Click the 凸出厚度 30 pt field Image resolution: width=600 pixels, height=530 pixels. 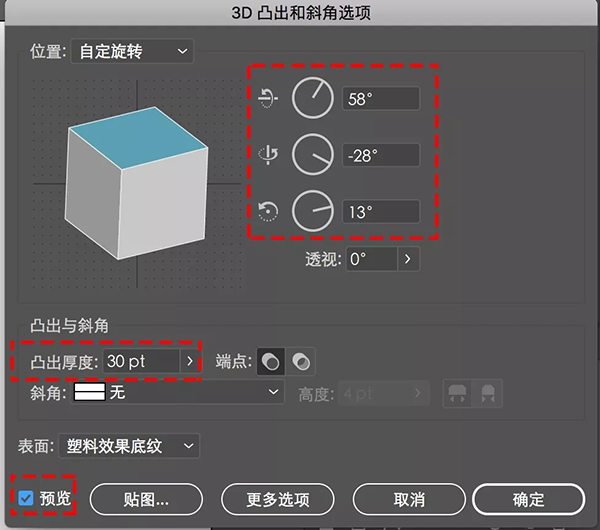click(141, 361)
